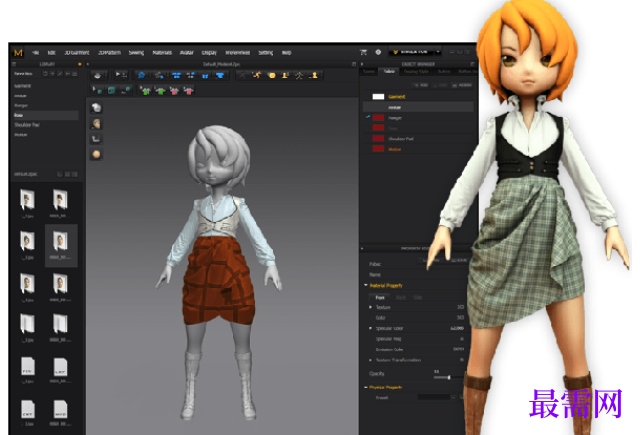Click the blue two-piece shirt arrangement icon
The height and width of the screenshot is (435, 641).
pos(176,75)
